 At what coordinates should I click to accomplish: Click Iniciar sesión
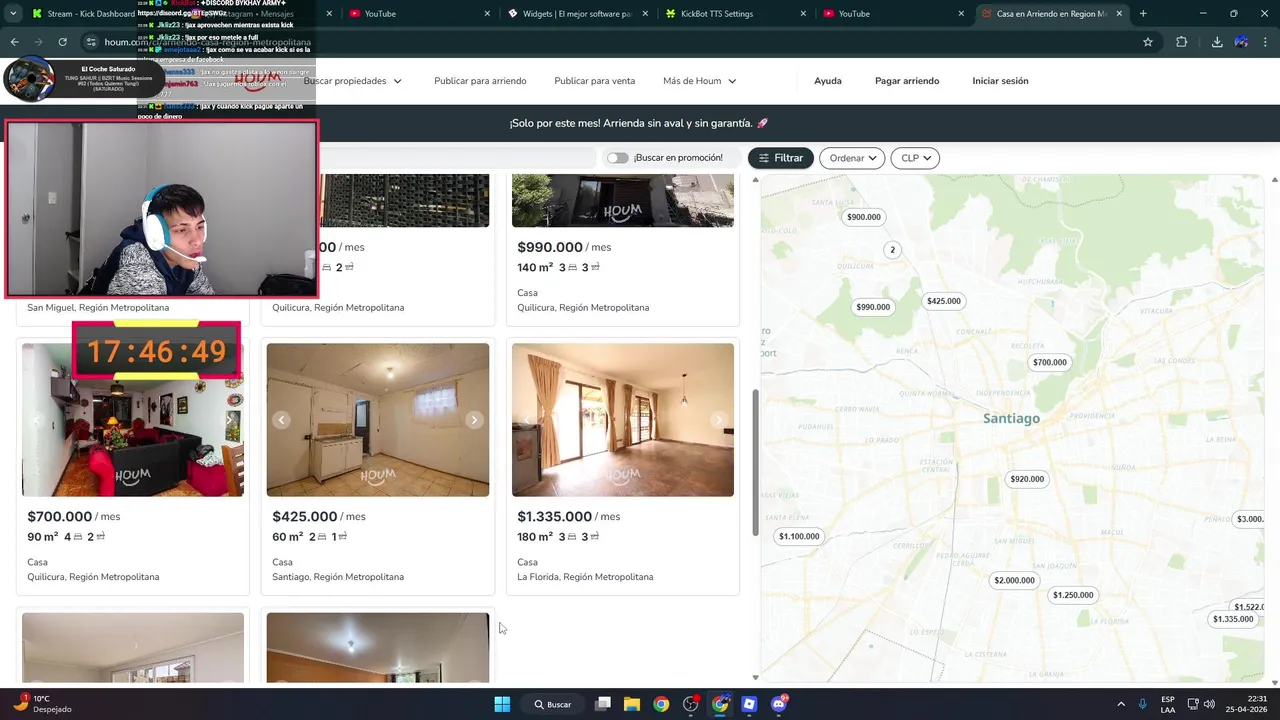pos(1000,81)
